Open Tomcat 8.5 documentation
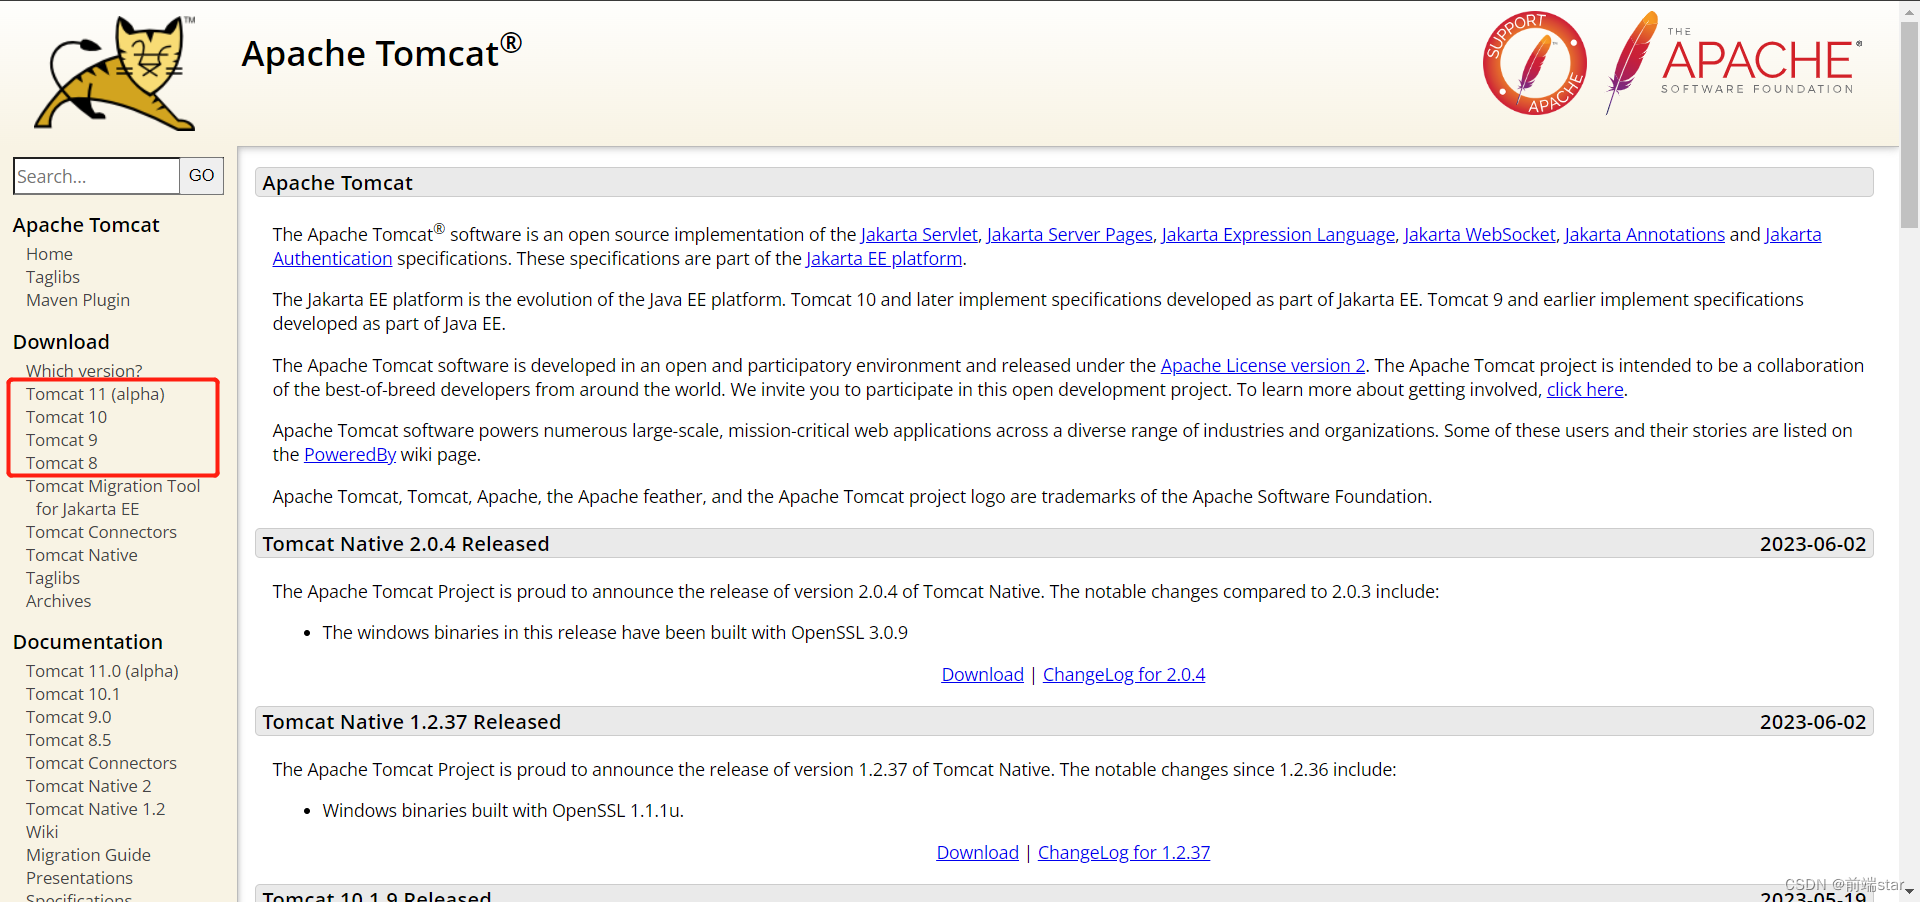The width and height of the screenshot is (1920, 902). (69, 740)
